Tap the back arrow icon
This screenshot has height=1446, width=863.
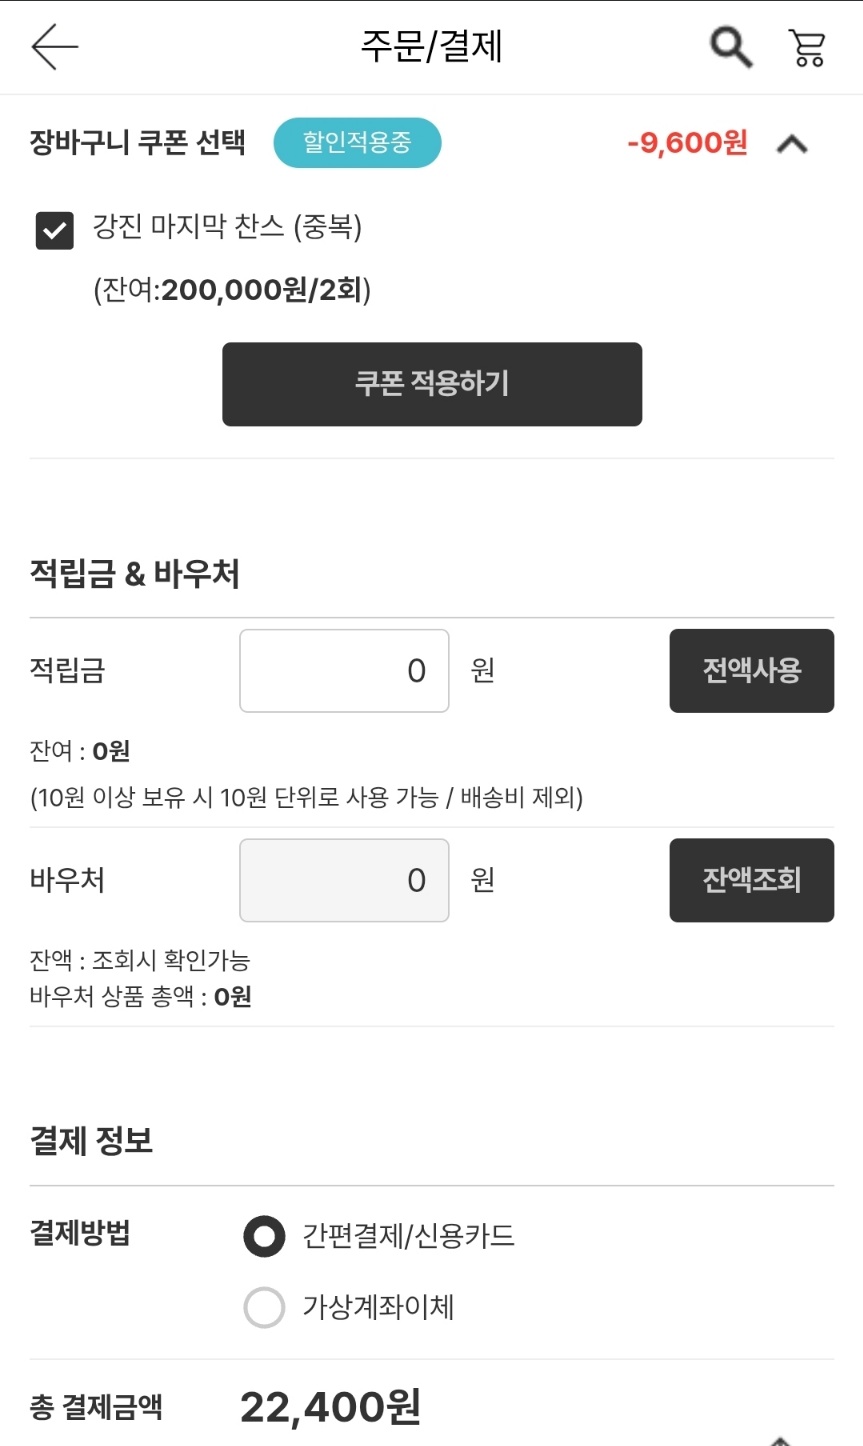[x=54, y=47]
